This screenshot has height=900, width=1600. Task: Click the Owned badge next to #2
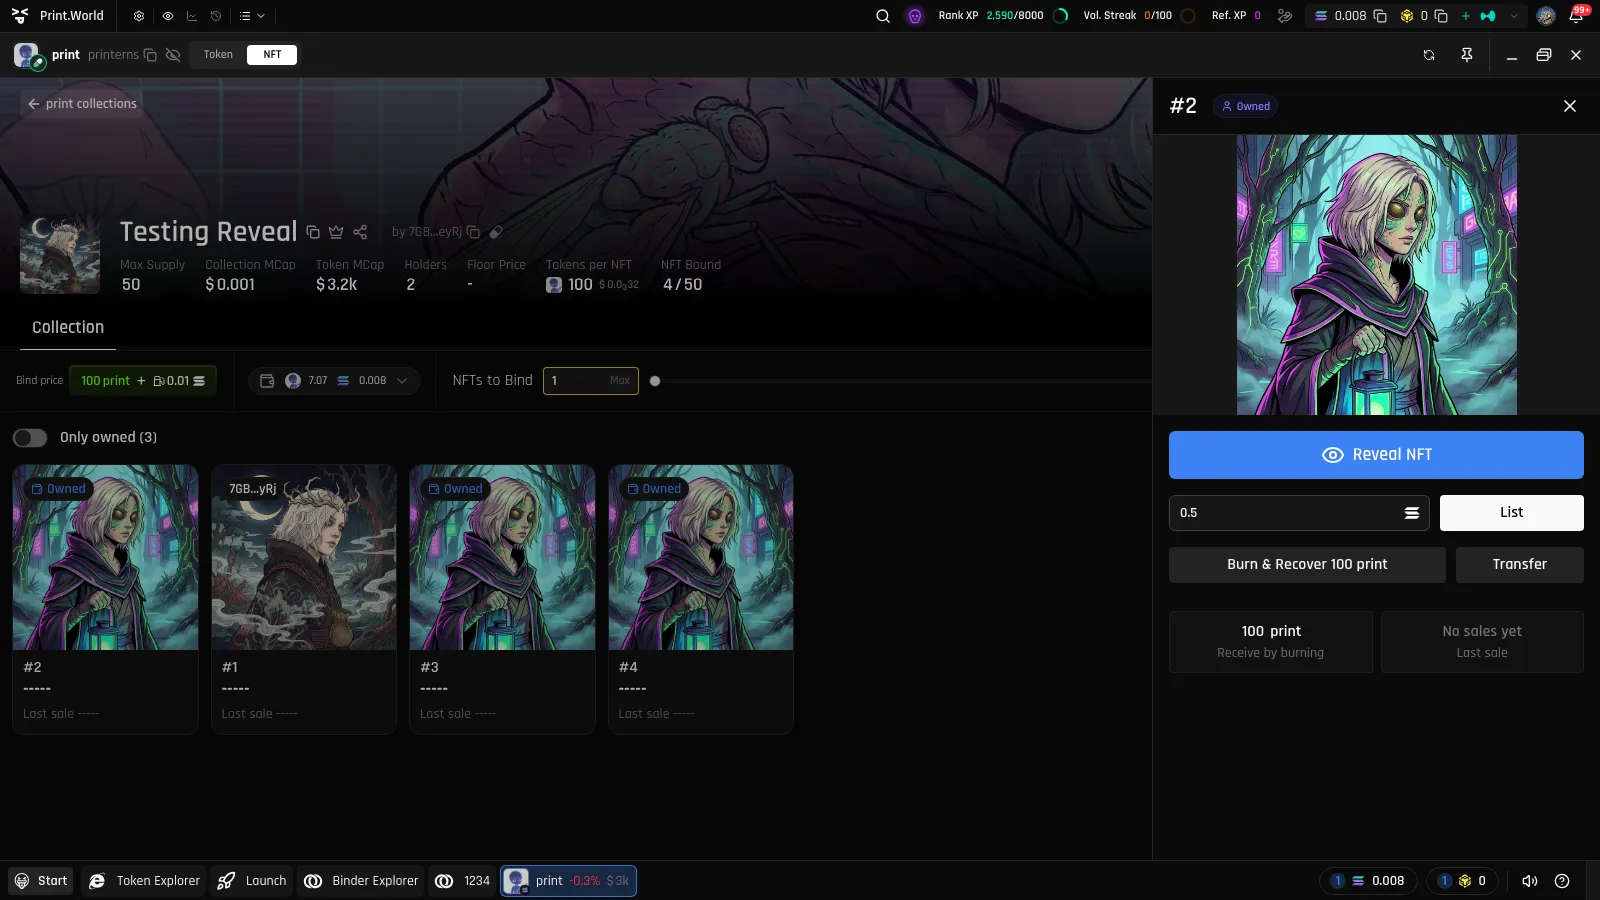coord(1245,106)
